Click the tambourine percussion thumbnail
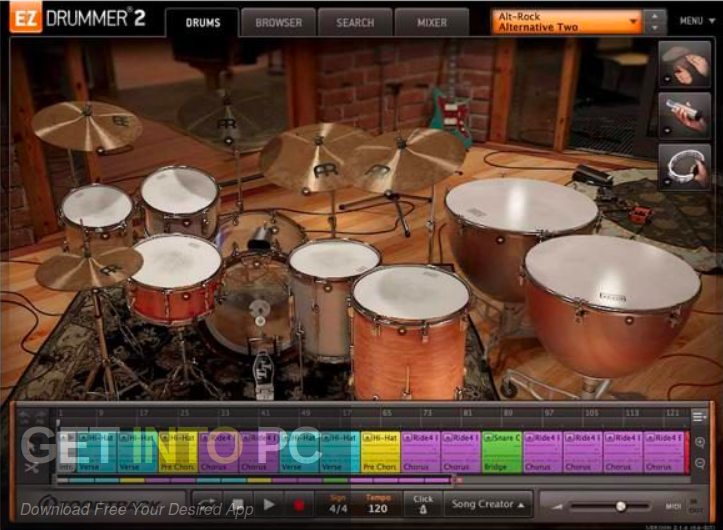Image resolution: width=723 pixels, height=530 pixels. click(x=684, y=167)
